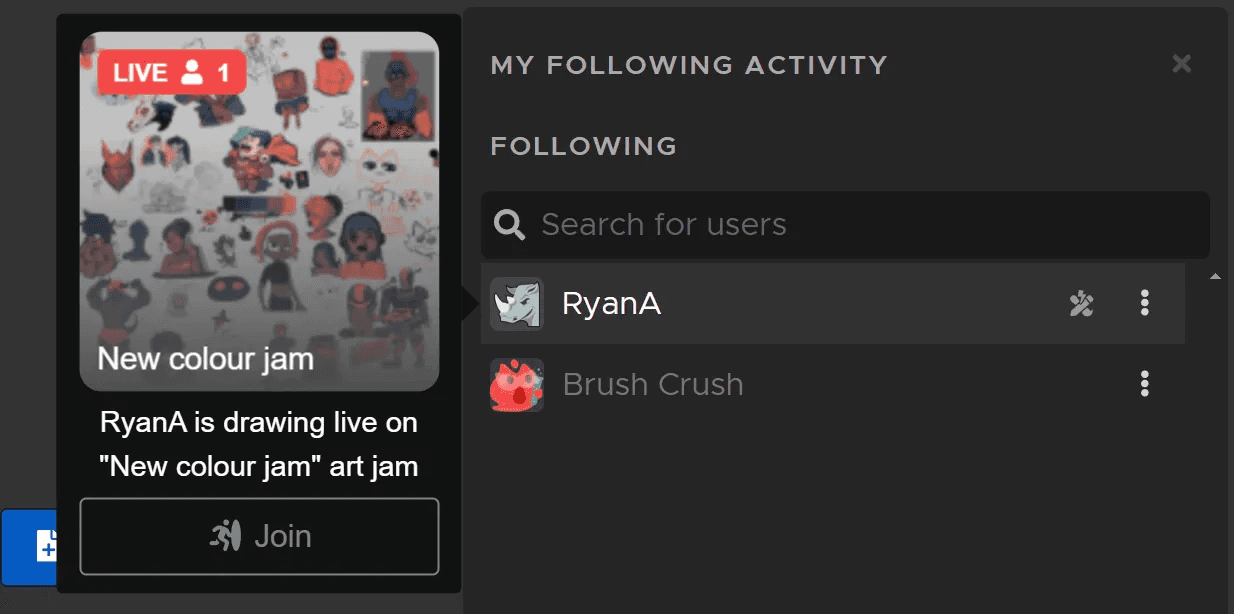Click the Join button for the art jam

tap(259, 536)
